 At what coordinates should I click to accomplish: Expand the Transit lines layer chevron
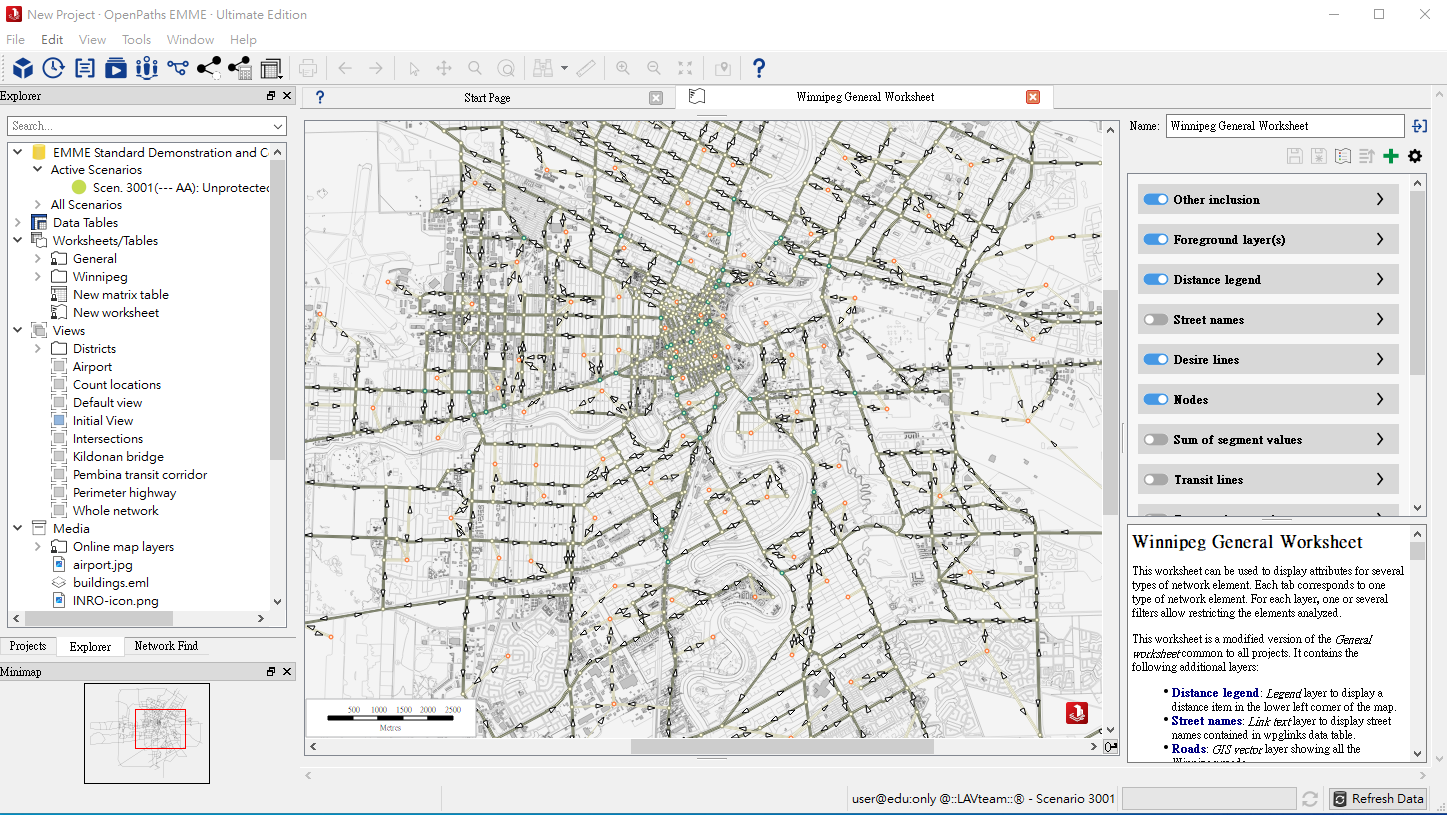tap(1380, 479)
